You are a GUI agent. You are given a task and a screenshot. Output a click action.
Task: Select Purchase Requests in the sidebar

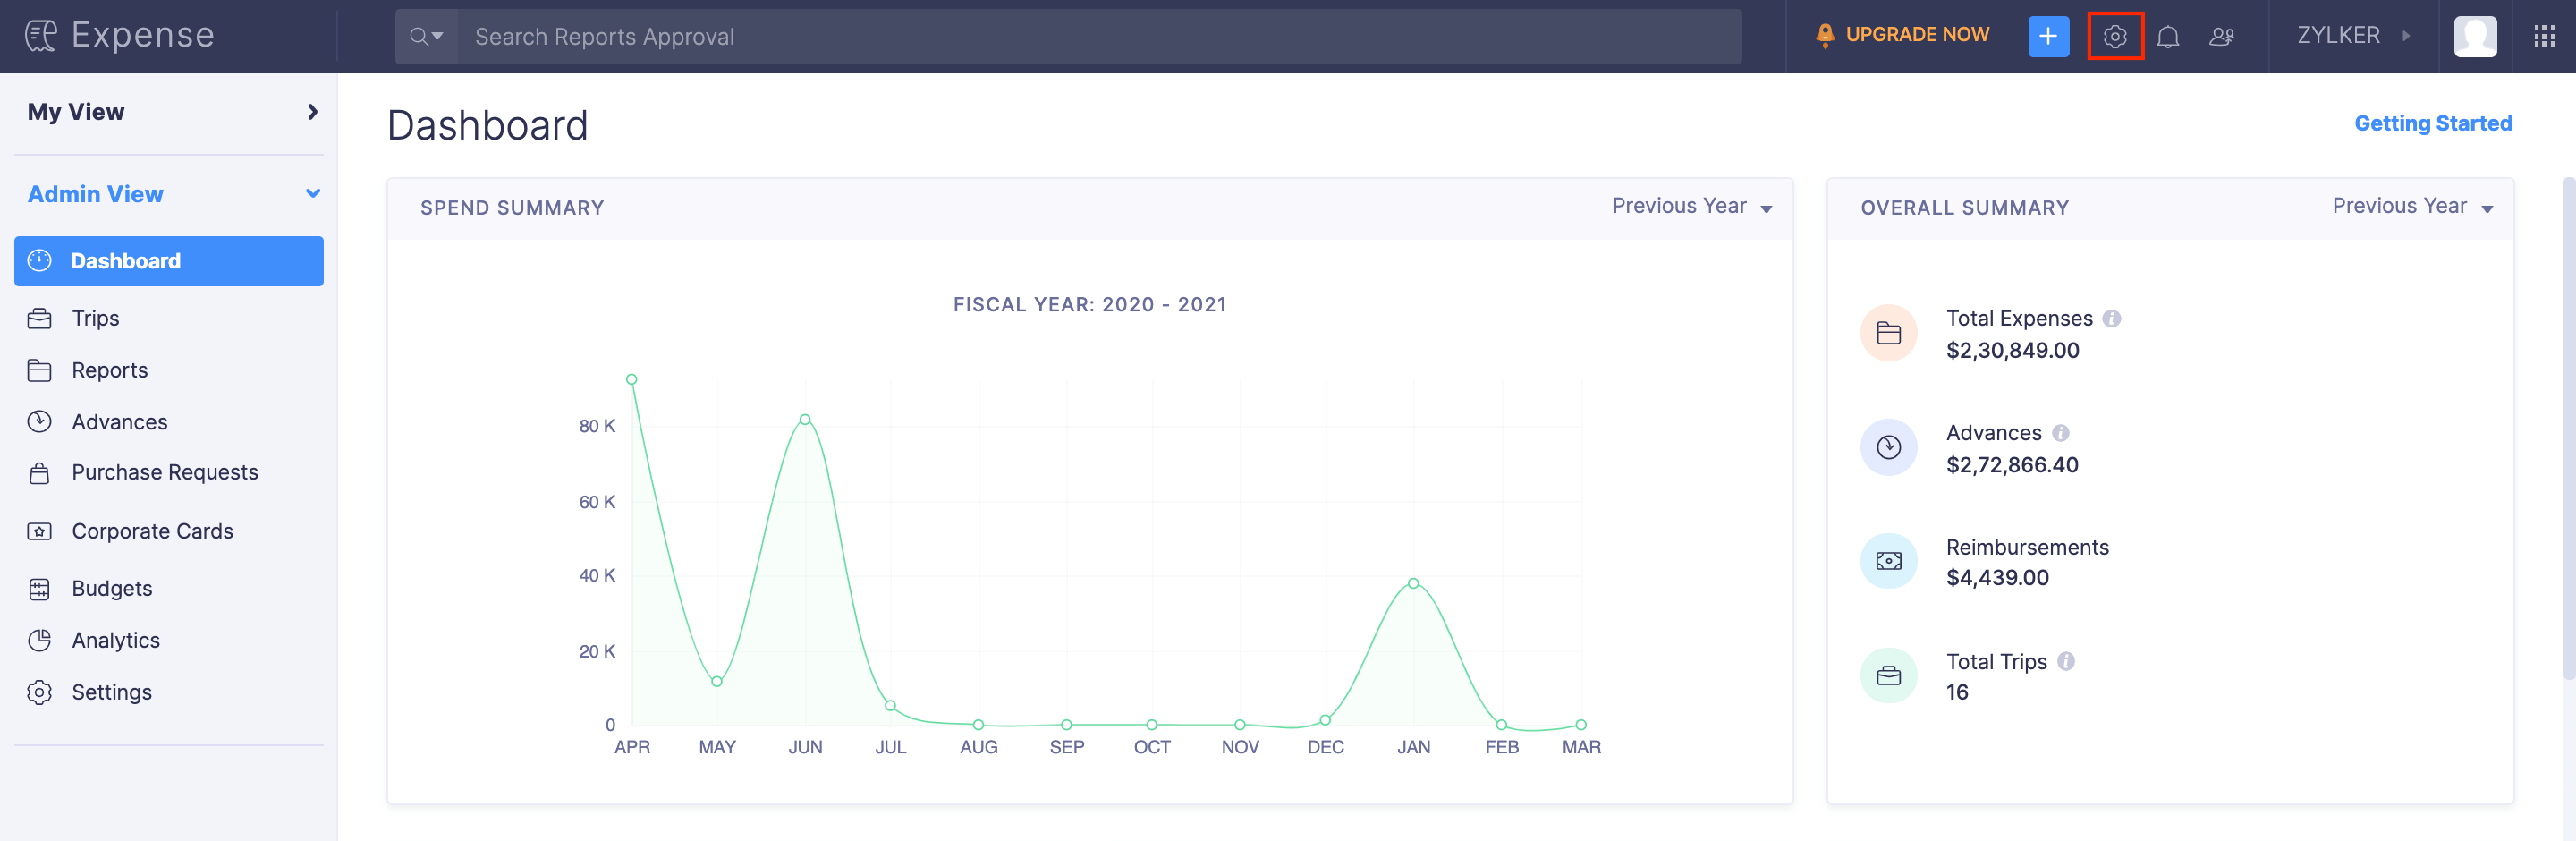[x=164, y=472]
